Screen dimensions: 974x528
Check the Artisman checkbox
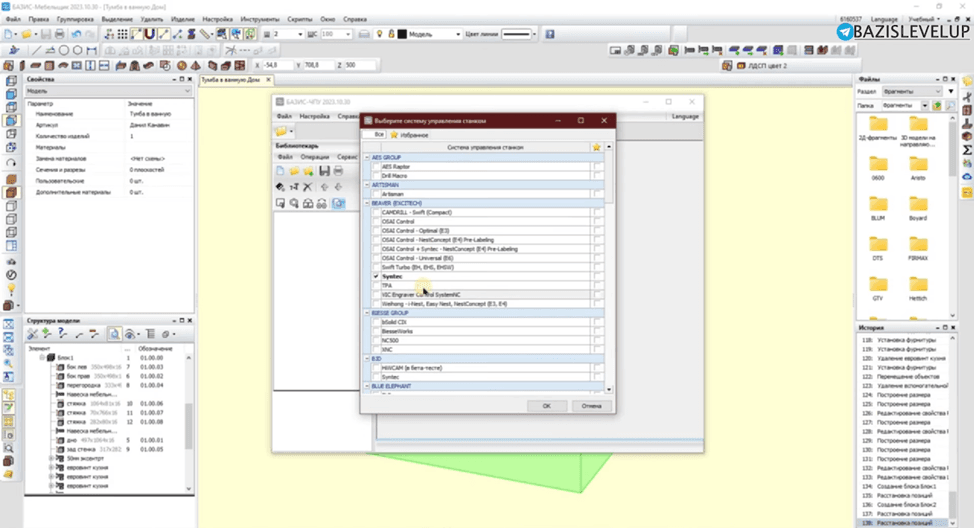[x=376, y=194]
